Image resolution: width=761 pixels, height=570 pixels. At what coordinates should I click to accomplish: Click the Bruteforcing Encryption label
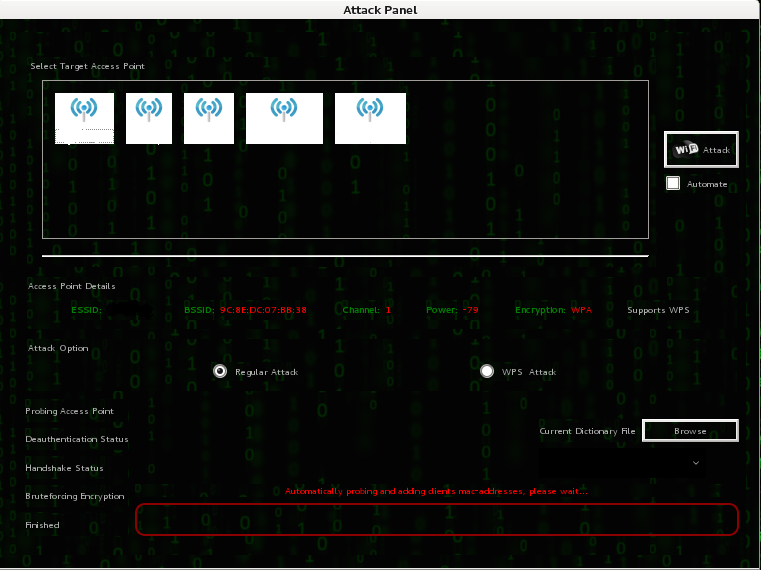tap(75, 496)
